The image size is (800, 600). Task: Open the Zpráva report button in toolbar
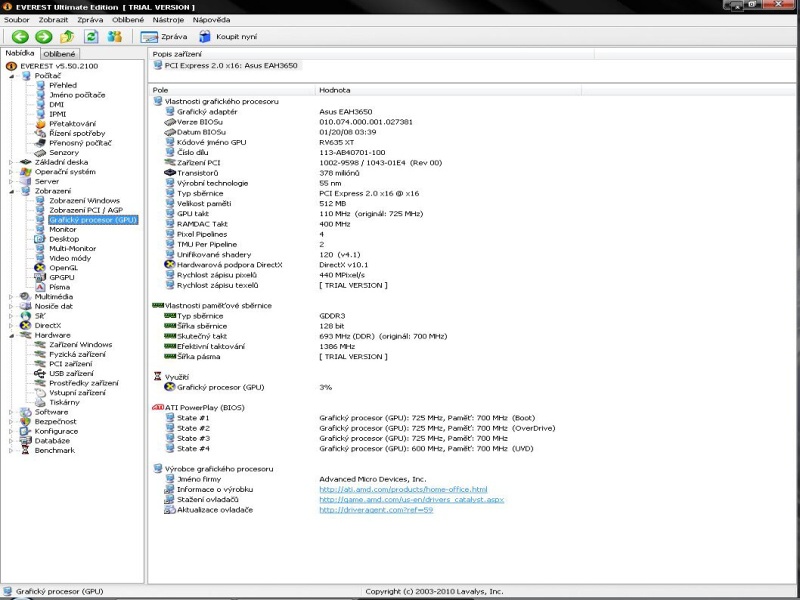click(x=164, y=37)
